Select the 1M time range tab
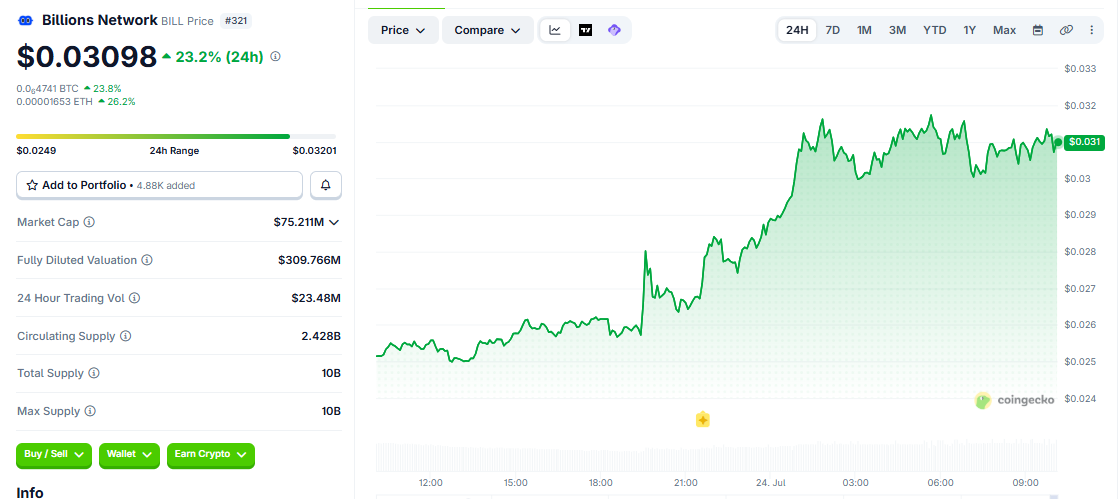Image resolution: width=1119 pixels, height=499 pixels. pos(864,30)
